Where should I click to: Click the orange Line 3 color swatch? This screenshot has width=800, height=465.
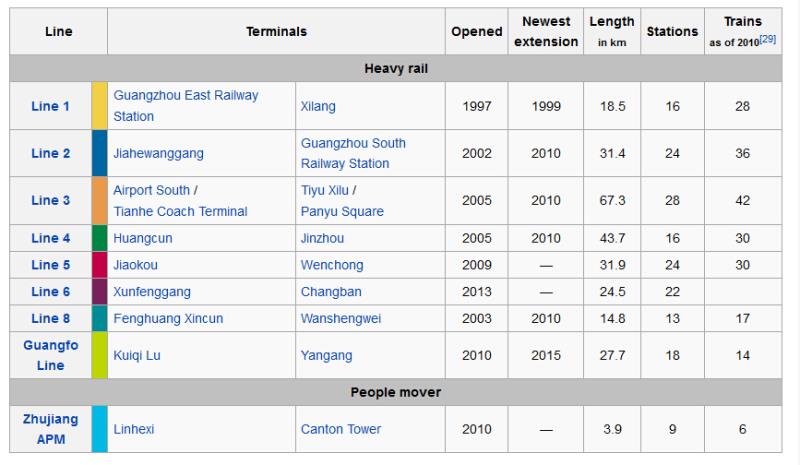coord(99,200)
